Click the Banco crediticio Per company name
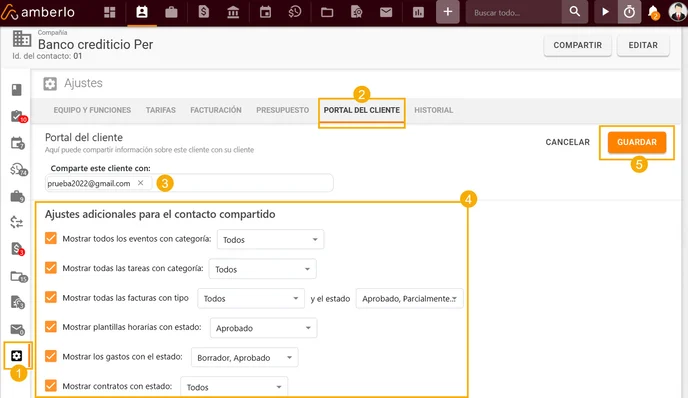This screenshot has height=398, width=688. click(x=95, y=45)
